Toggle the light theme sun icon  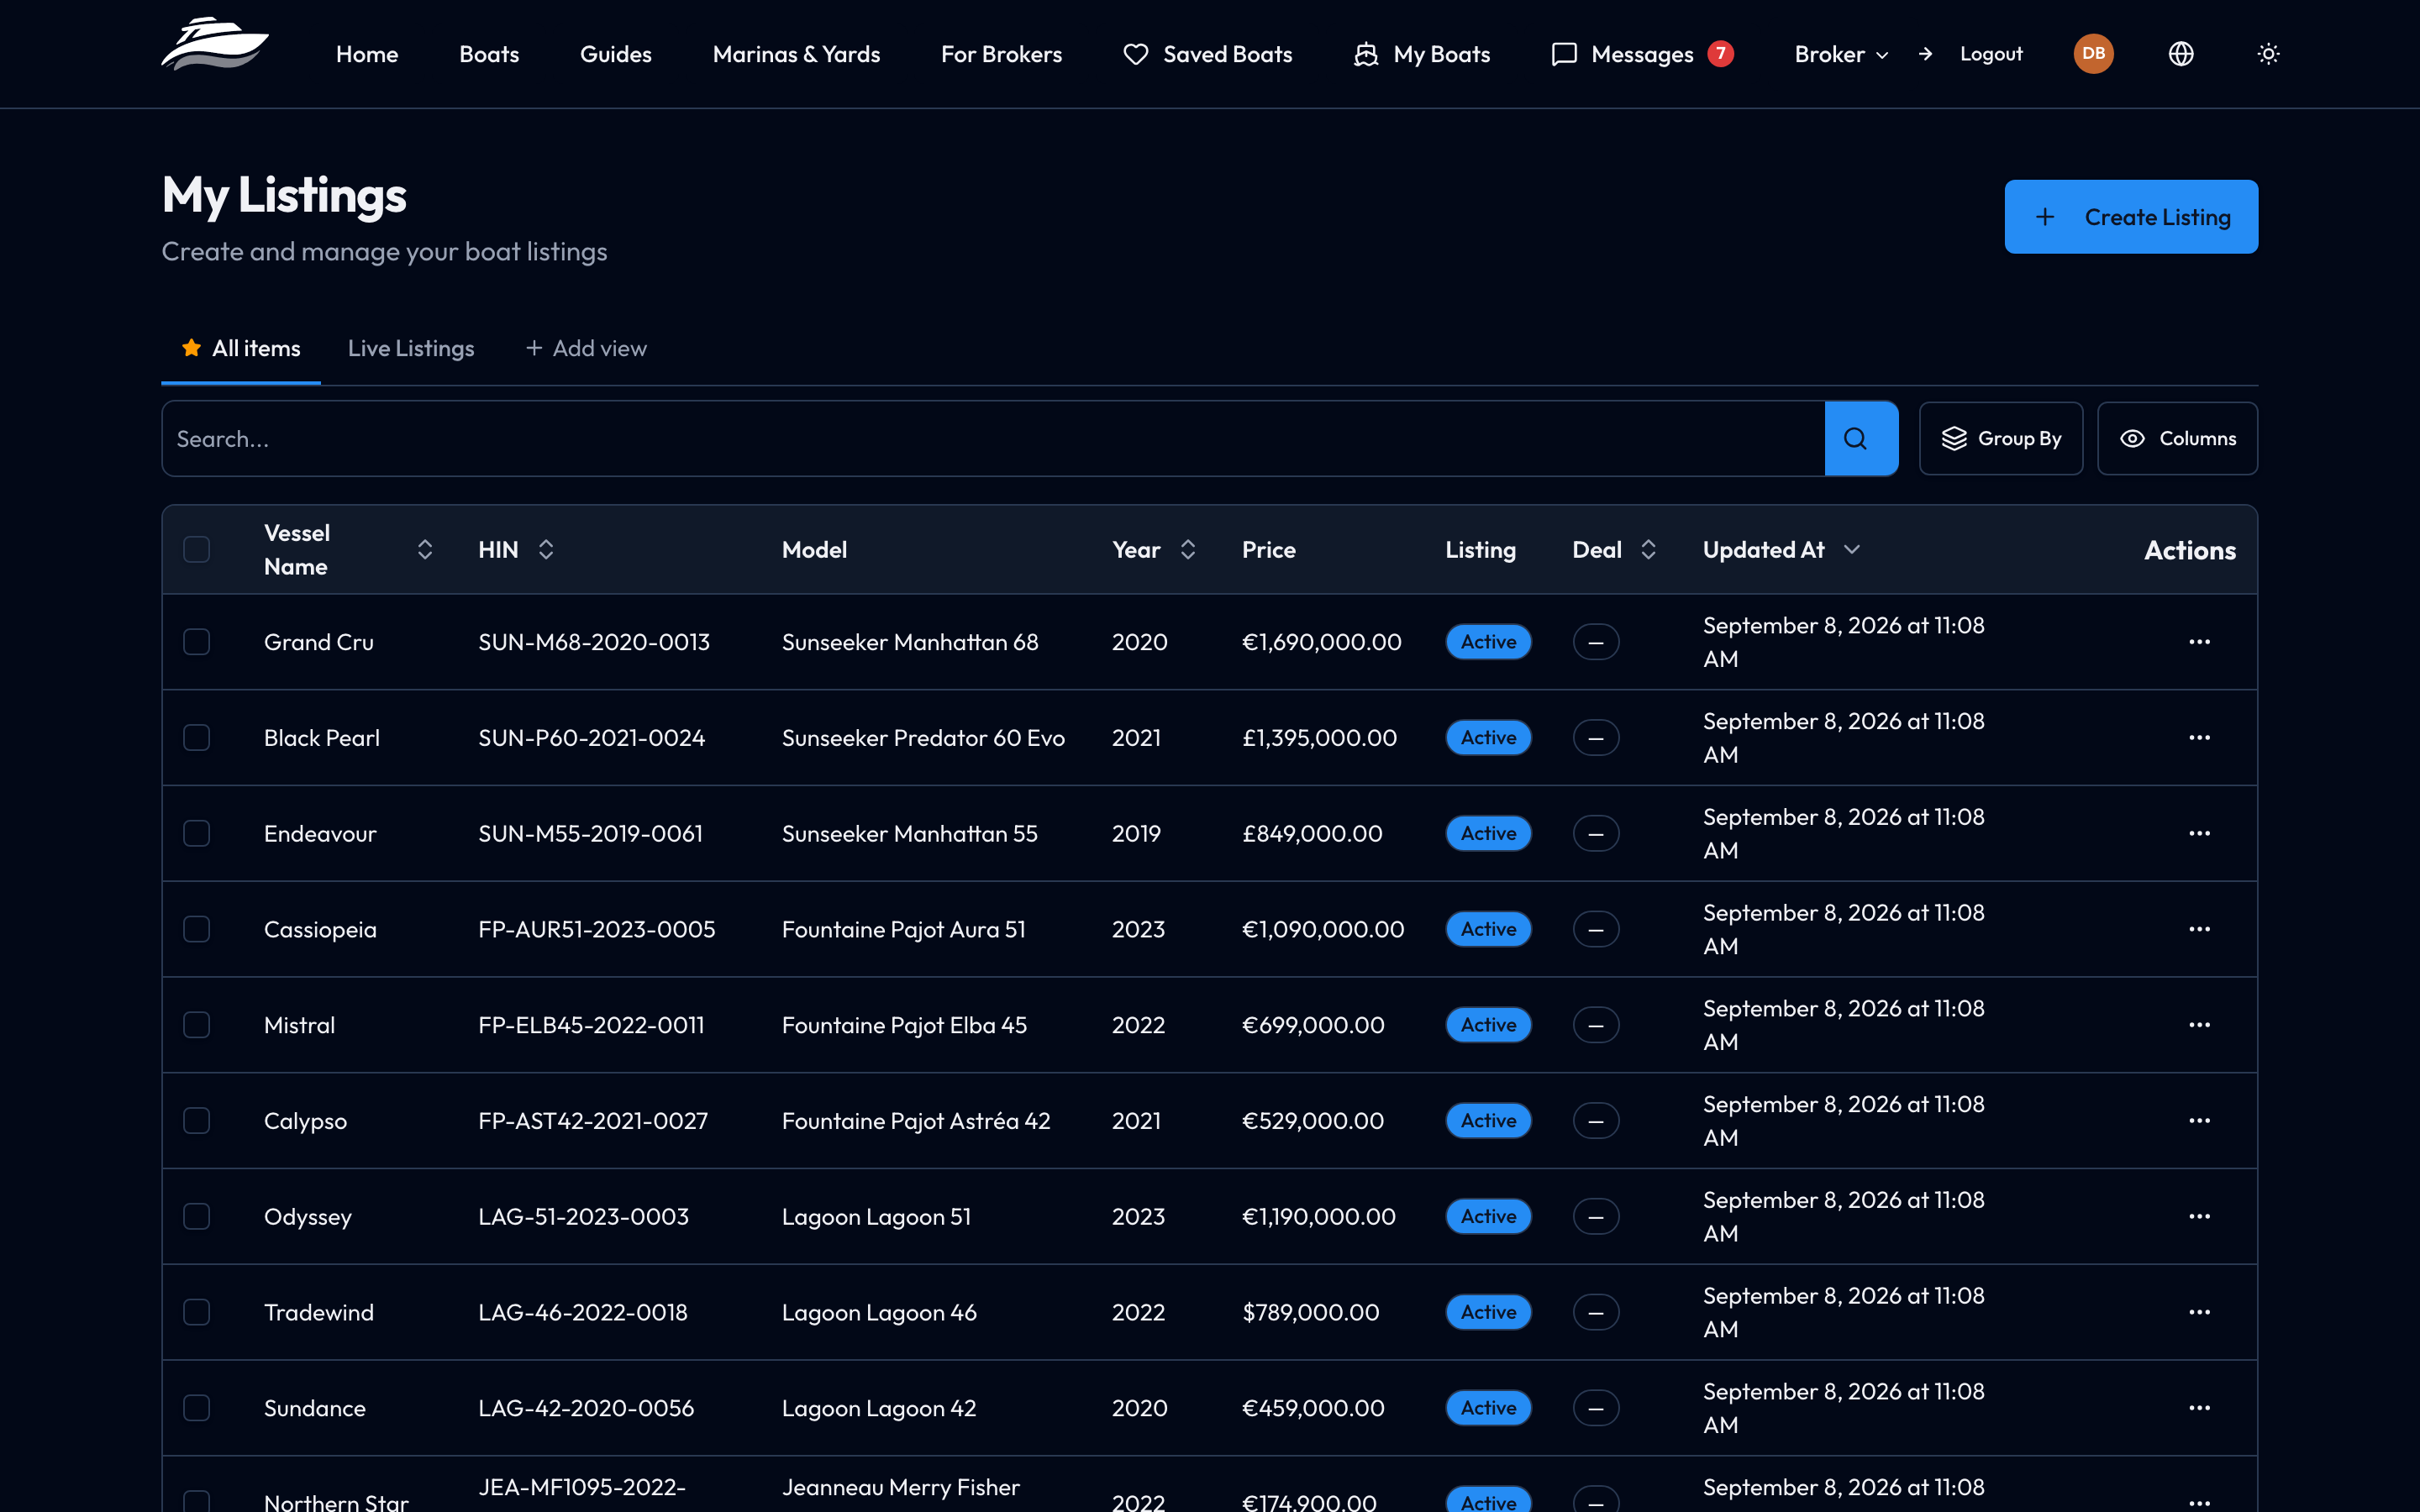[x=2269, y=54]
